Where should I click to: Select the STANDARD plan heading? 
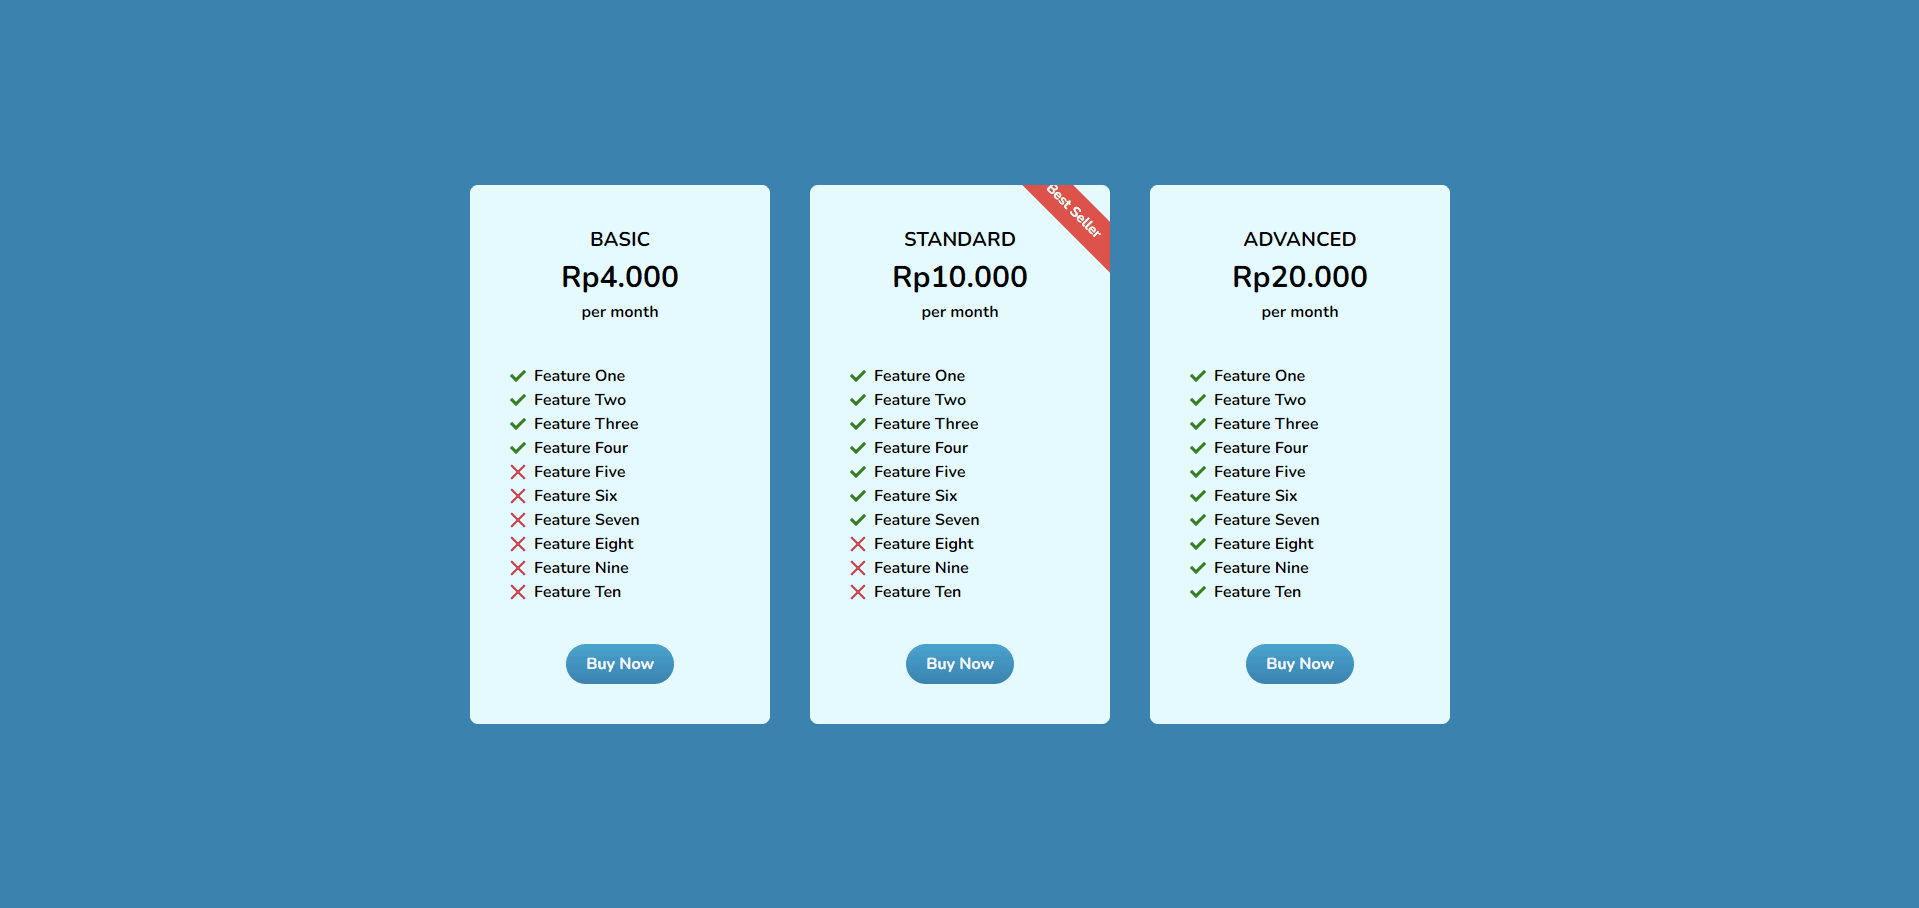(959, 239)
